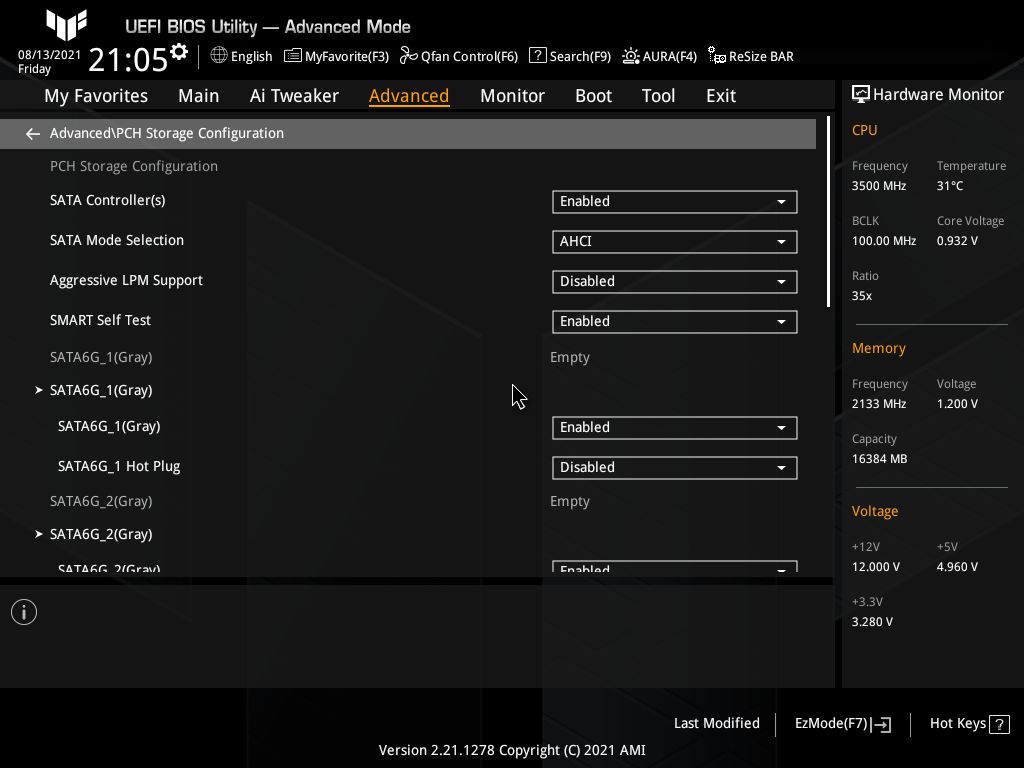Click the info circle icon
This screenshot has width=1024, height=768.
tap(24, 612)
